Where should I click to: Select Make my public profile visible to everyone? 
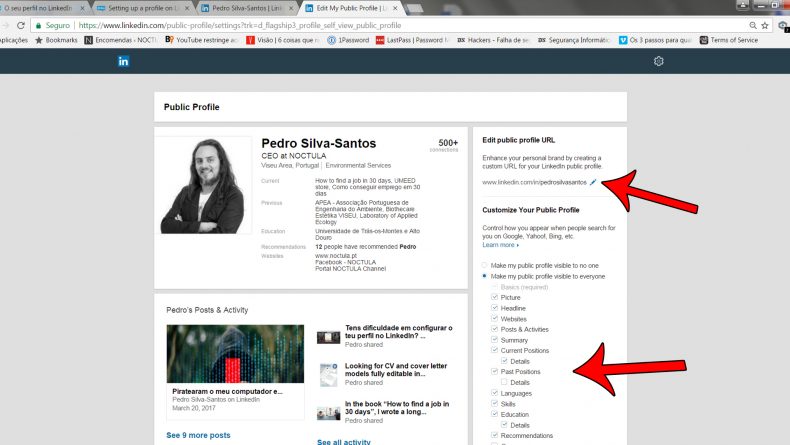point(484,276)
